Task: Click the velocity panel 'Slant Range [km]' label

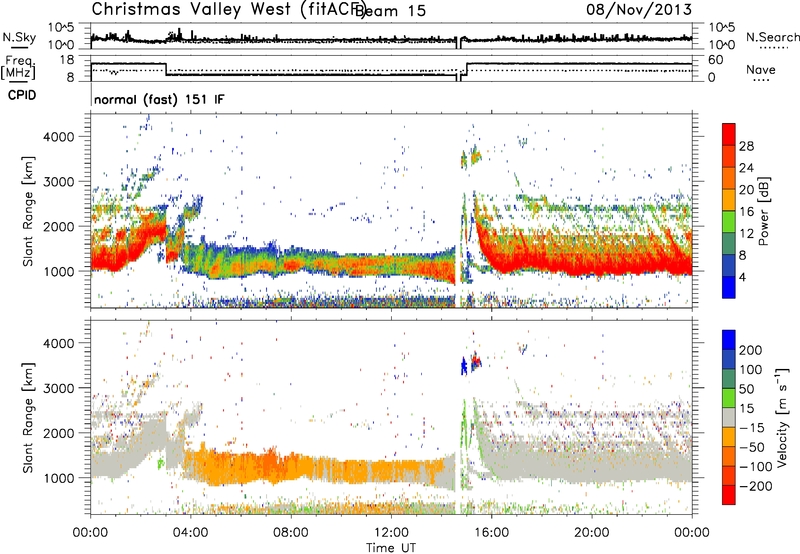Action: [x=28, y=417]
